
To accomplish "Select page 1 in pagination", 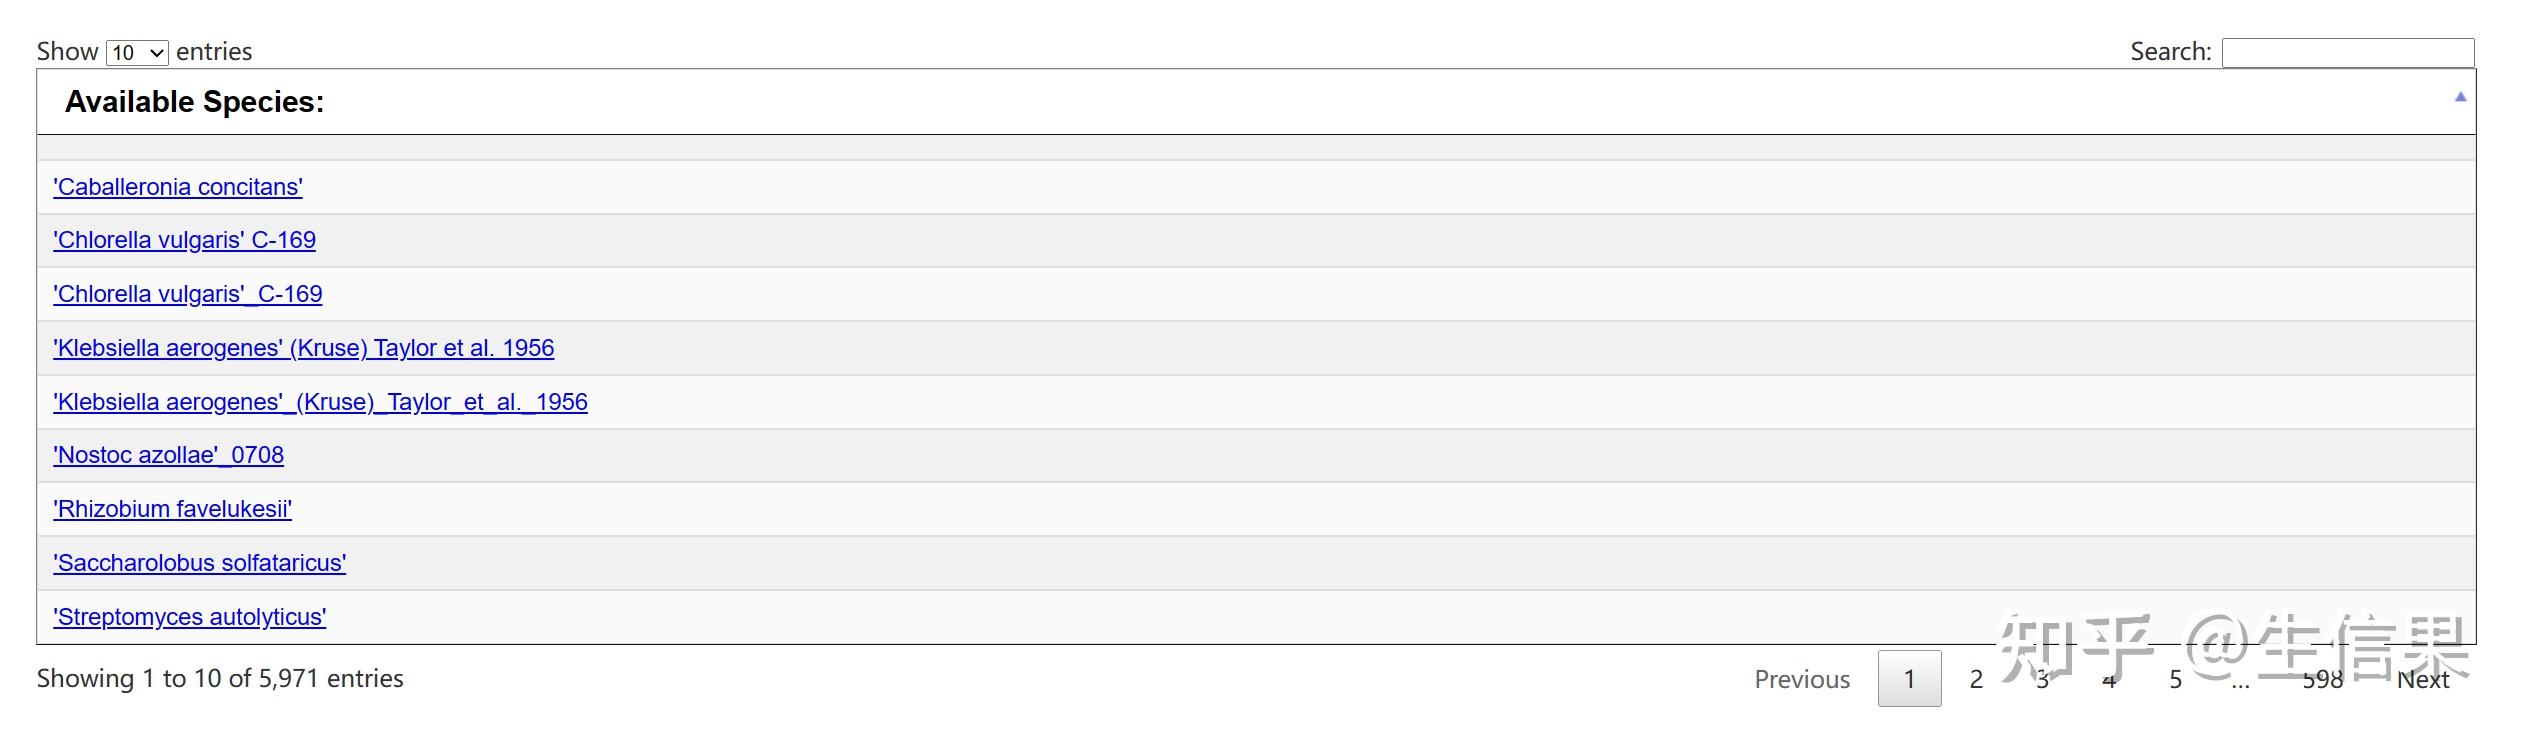I will [1909, 679].
